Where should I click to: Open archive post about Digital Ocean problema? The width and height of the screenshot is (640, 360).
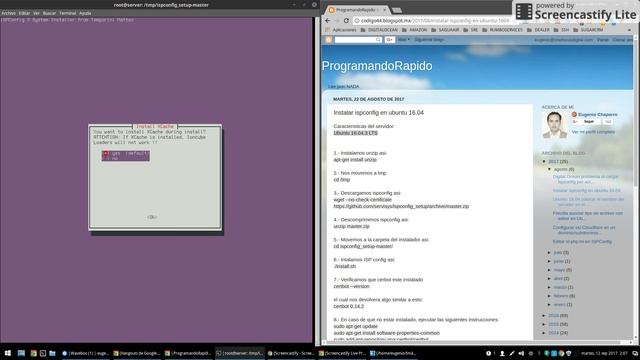coord(586,179)
